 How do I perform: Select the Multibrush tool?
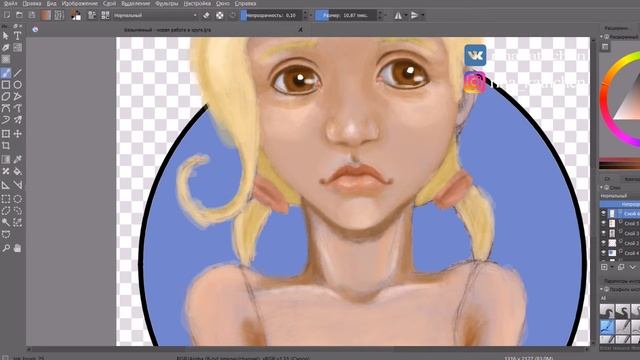18,120
